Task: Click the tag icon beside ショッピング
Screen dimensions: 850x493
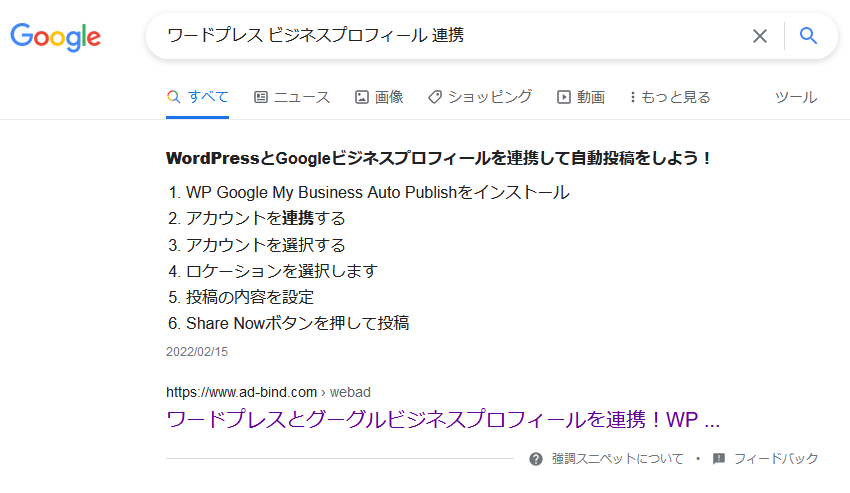Action: point(435,97)
